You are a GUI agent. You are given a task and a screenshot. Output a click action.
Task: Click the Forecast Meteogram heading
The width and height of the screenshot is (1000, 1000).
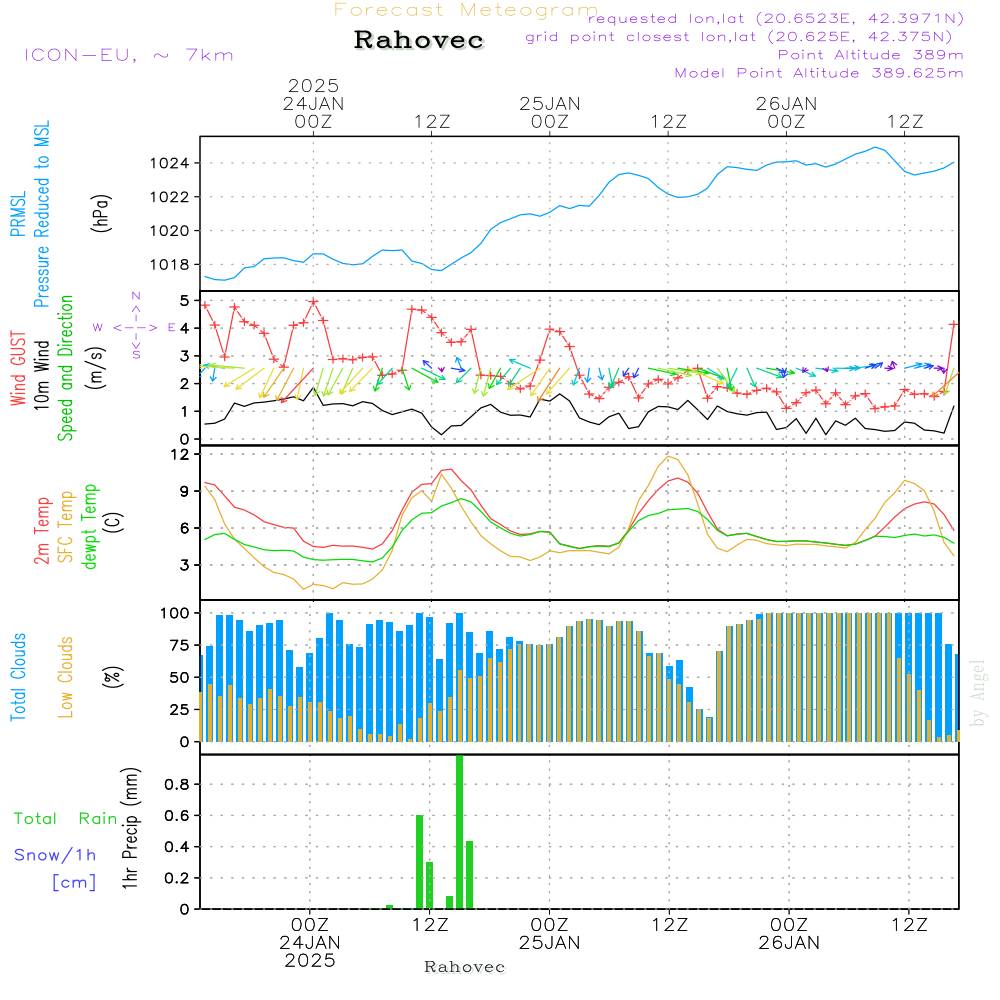[x=466, y=10]
